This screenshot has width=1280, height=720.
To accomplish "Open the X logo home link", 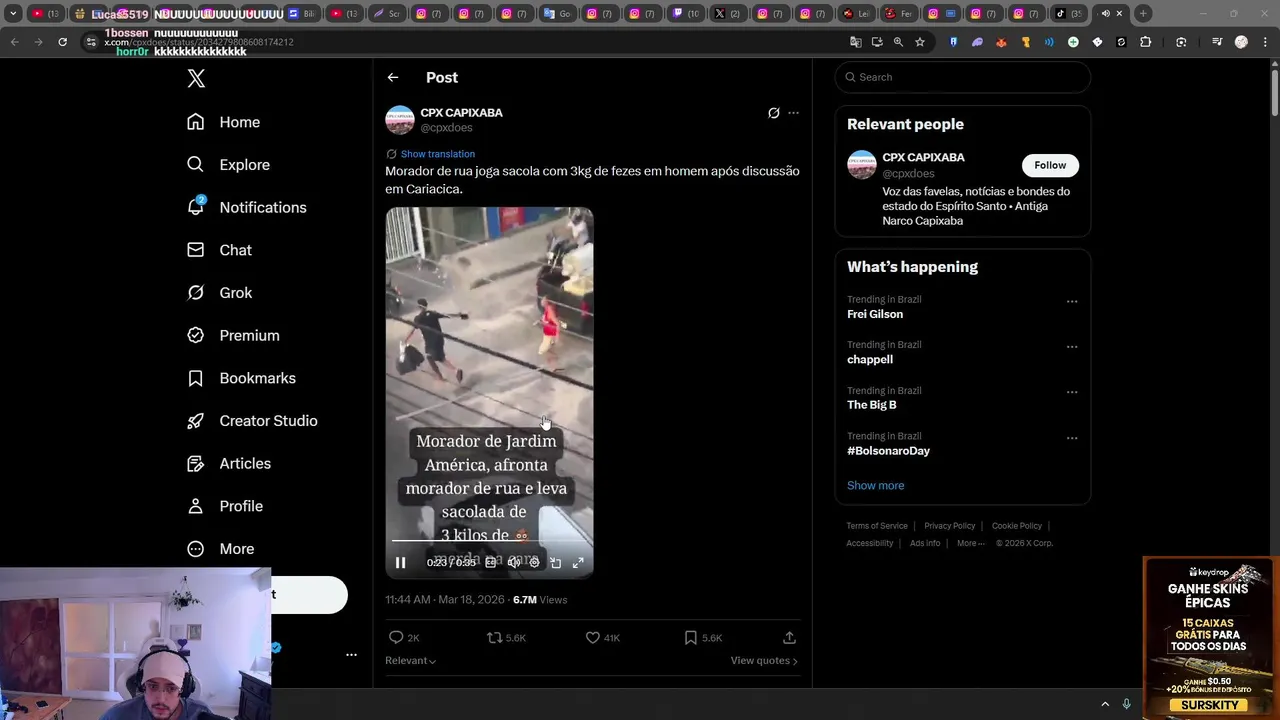I will click(196, 79).
